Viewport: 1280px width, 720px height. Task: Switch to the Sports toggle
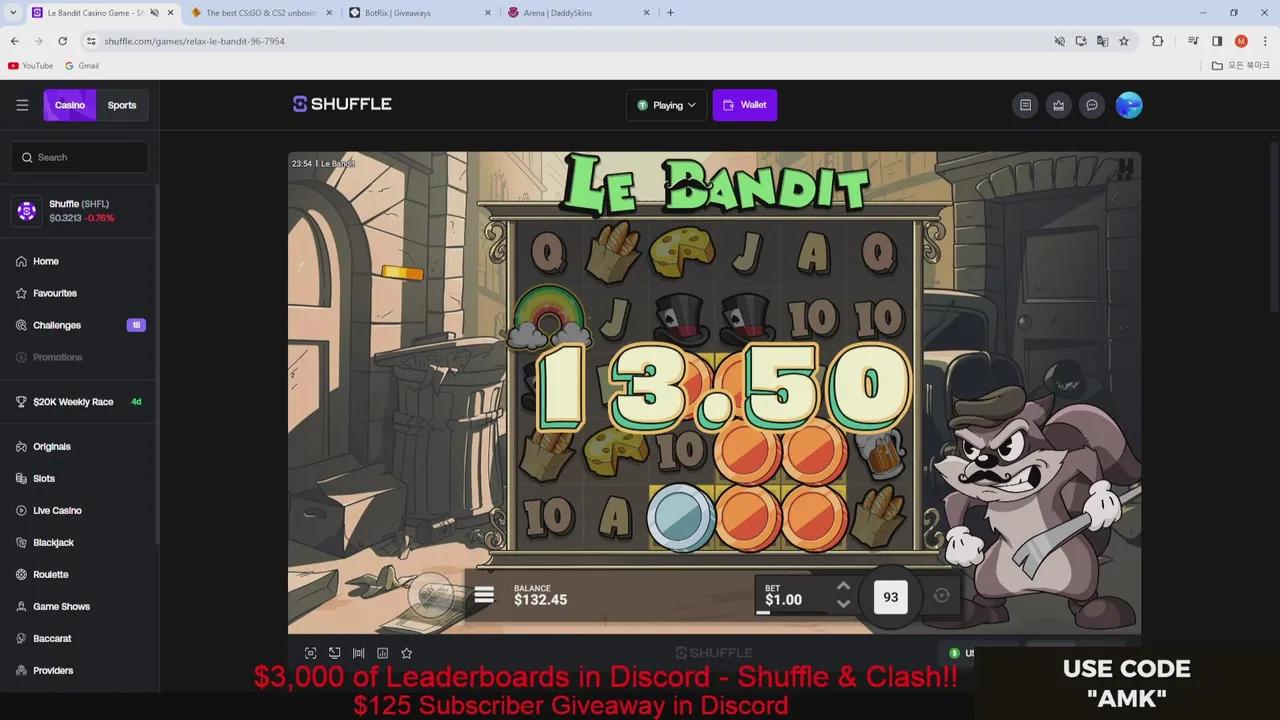[121, 105]
